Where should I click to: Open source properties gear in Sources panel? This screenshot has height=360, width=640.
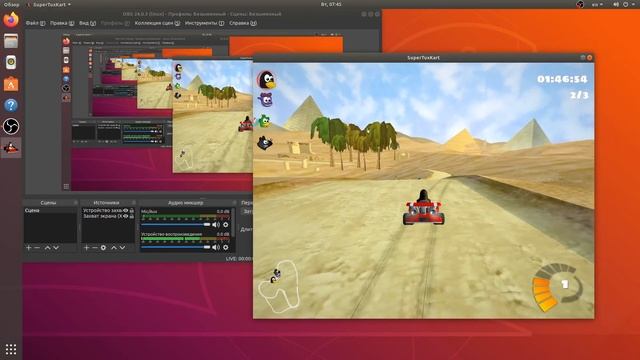click(103, 248)
